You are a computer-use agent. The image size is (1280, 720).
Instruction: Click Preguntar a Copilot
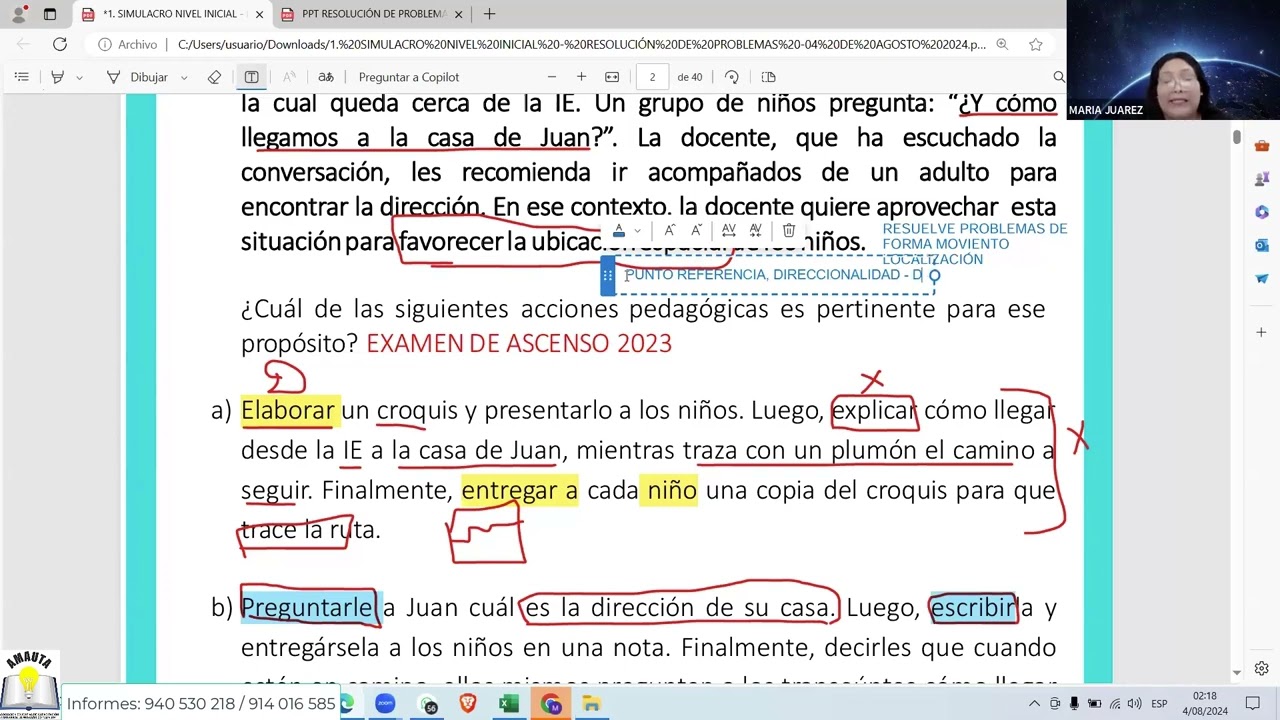click(x=409, y=77)
